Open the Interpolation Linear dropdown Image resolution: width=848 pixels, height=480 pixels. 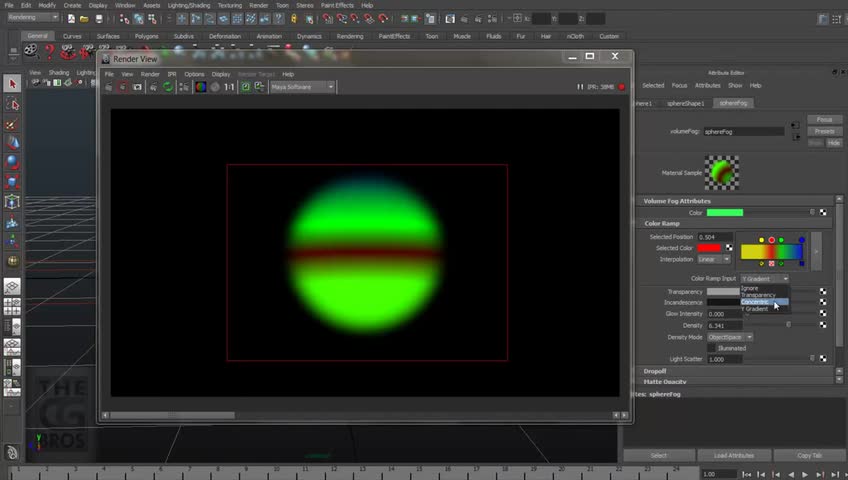(713, 259)
